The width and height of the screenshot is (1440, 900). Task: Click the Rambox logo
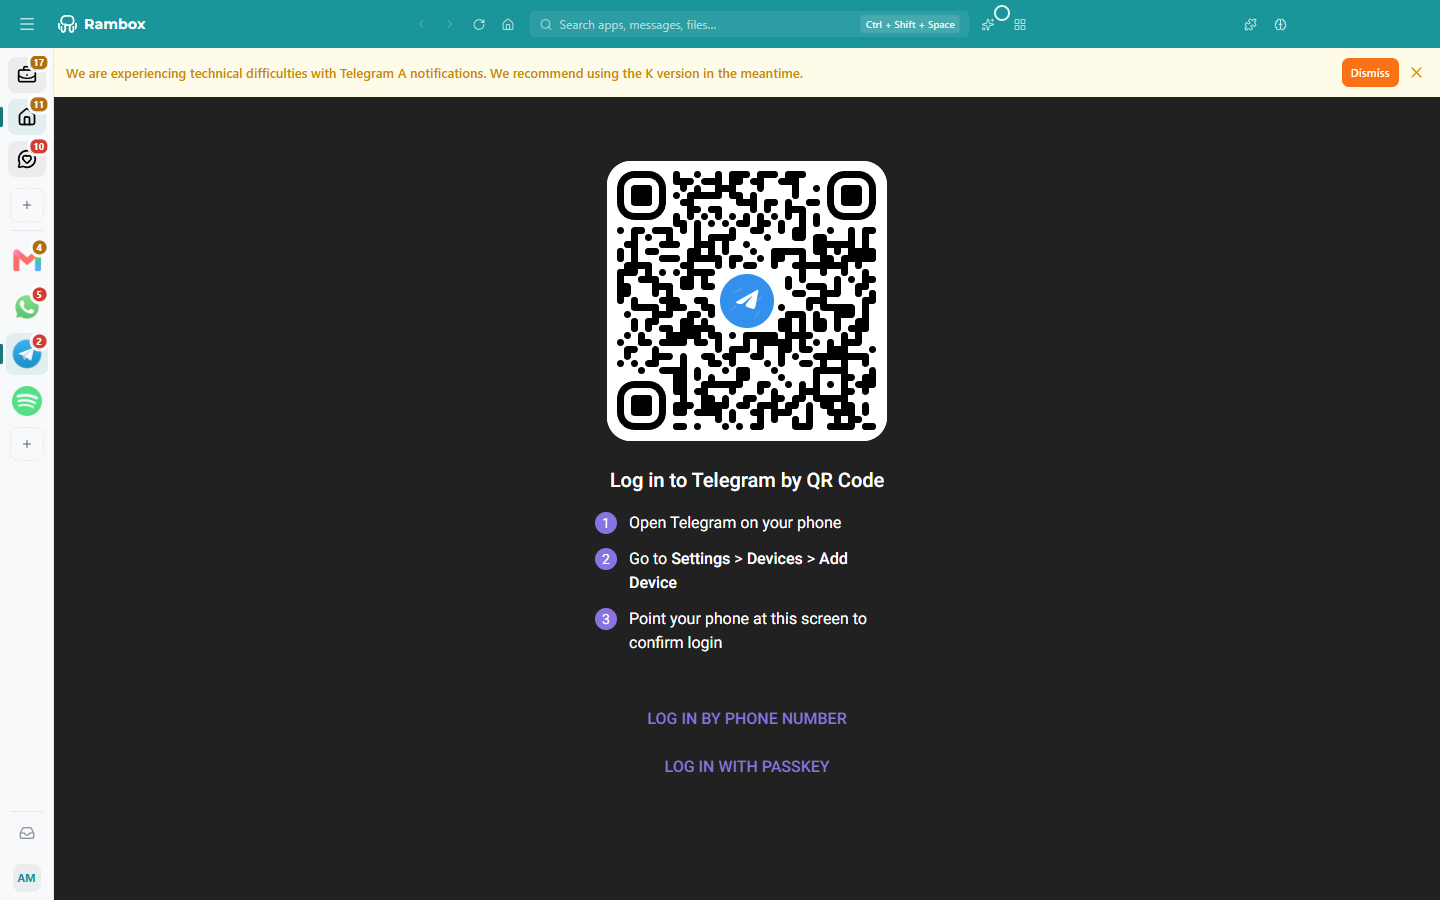[x=102, y=24]
